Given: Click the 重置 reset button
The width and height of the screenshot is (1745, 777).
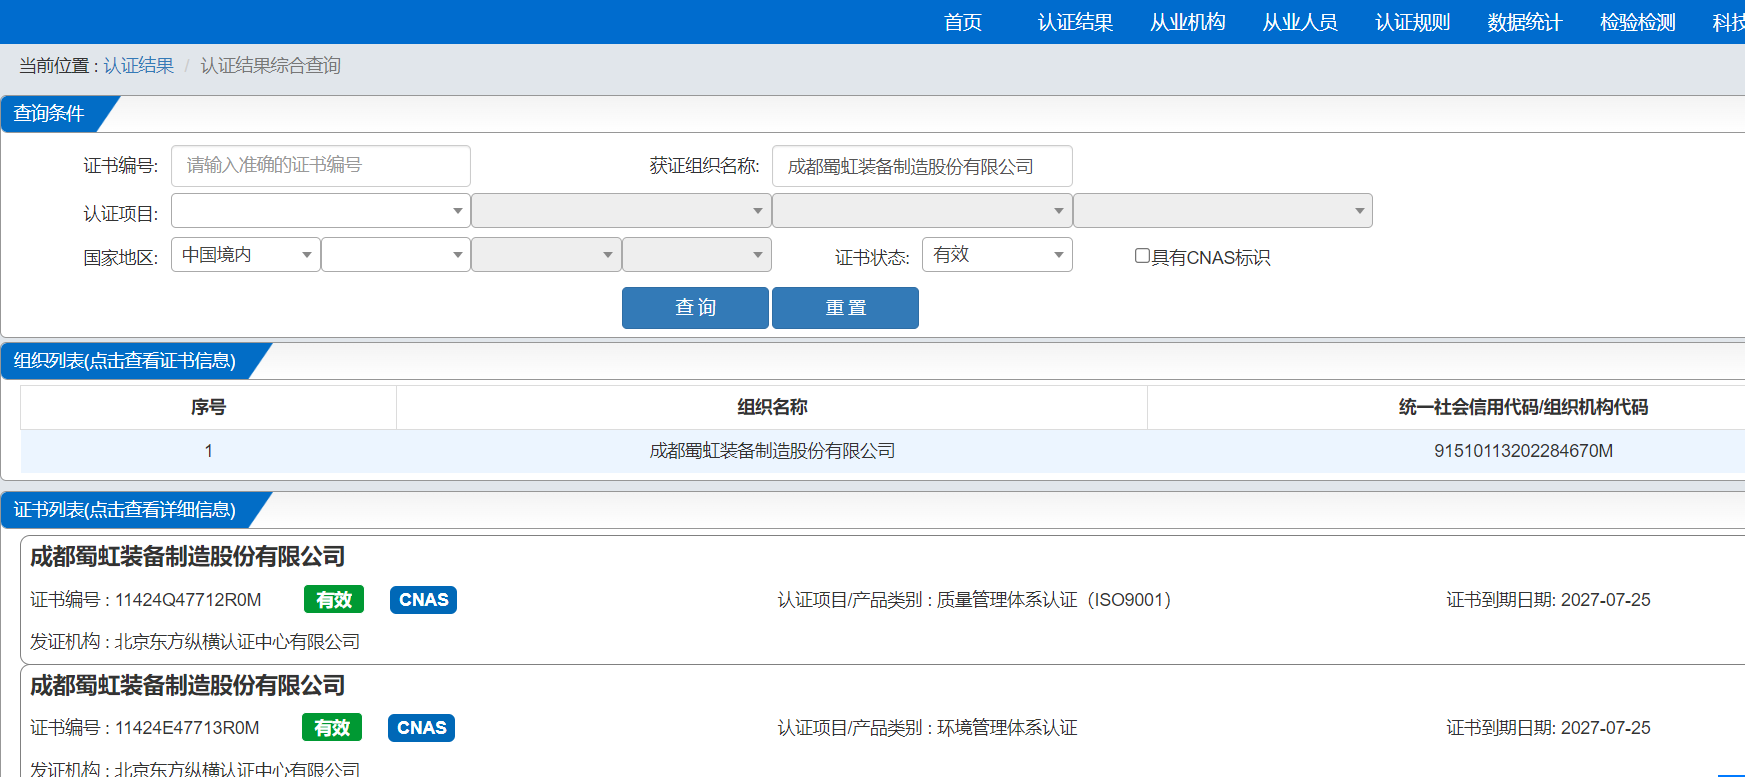Looking at the screenshot, I should point(845,308).
